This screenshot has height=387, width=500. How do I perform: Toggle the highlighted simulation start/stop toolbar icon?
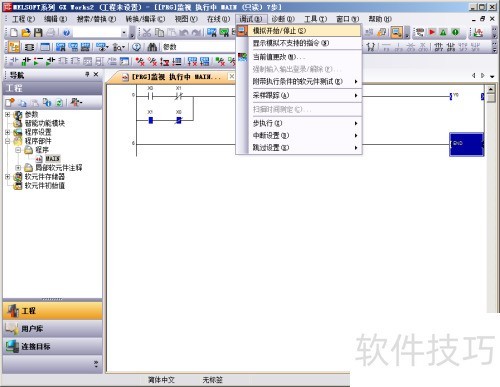tap(396, 32)
